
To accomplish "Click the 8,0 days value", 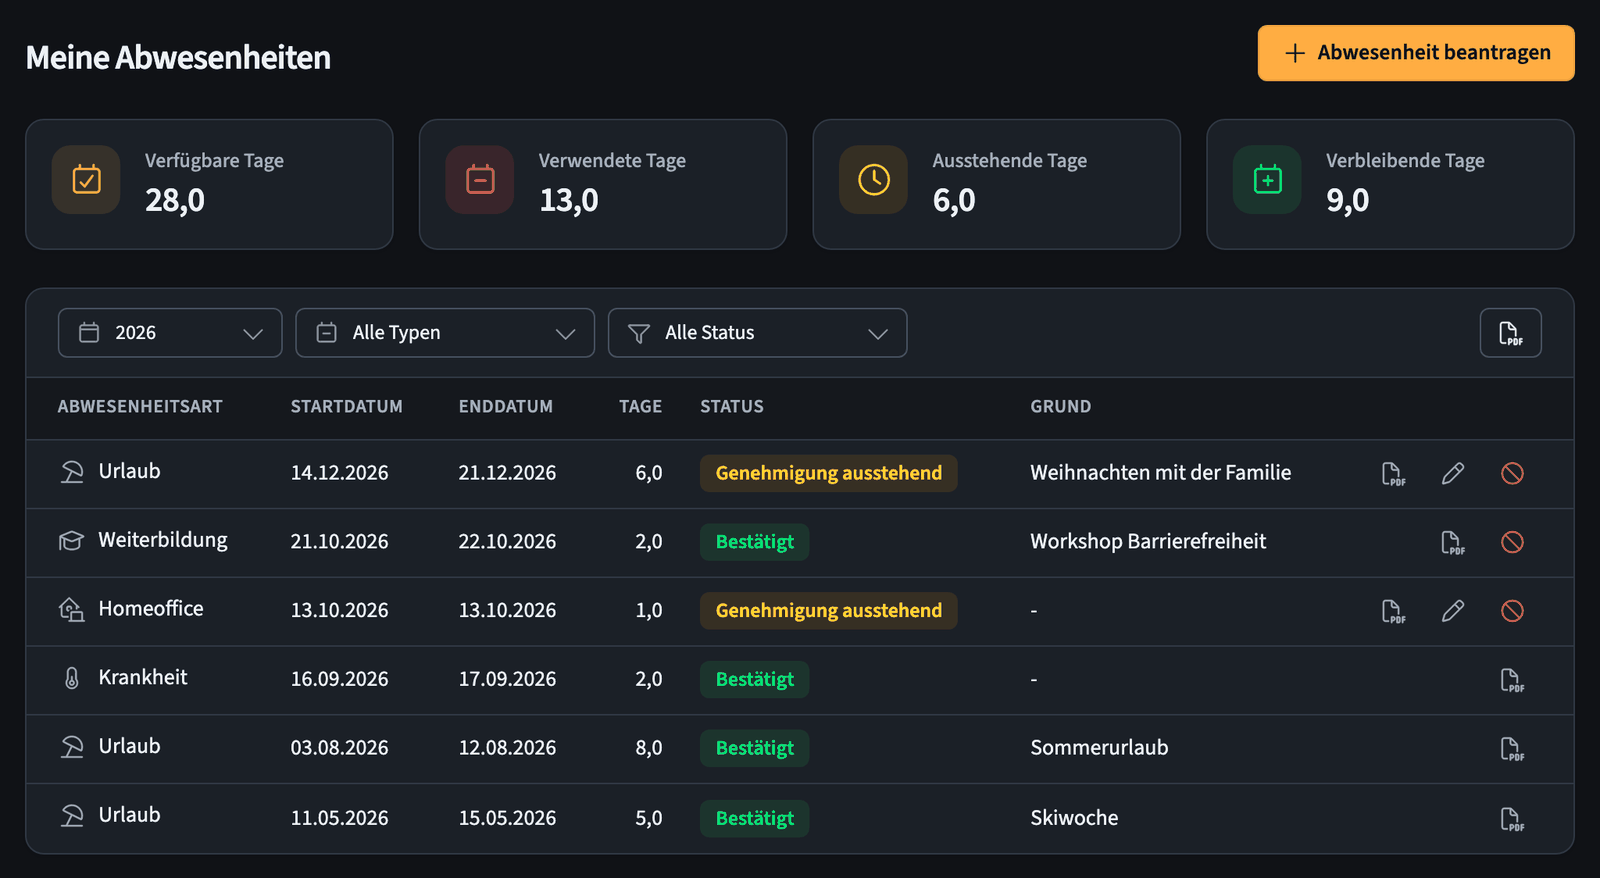I will (649, 748).
